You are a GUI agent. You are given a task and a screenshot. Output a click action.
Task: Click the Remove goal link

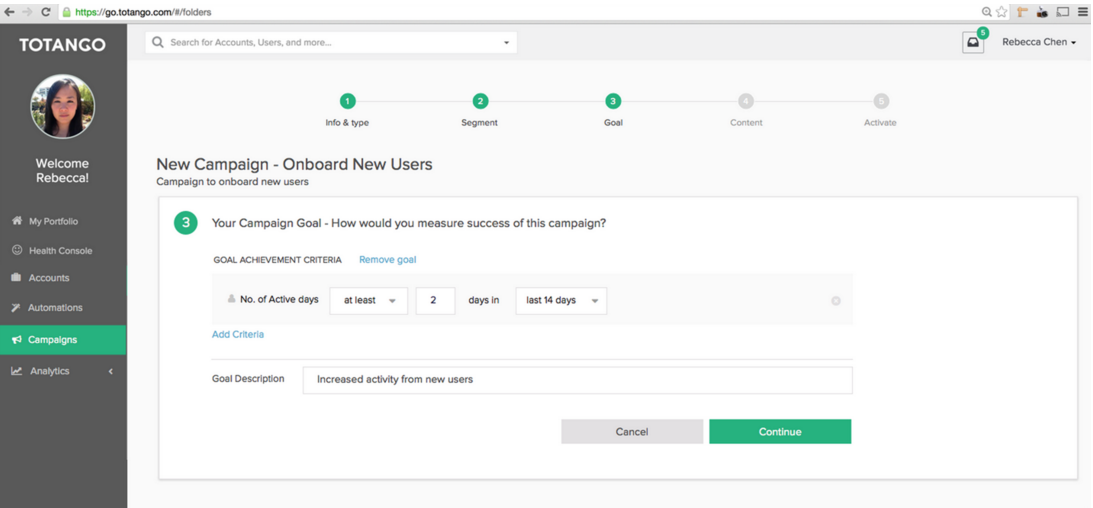coord(388,260)
